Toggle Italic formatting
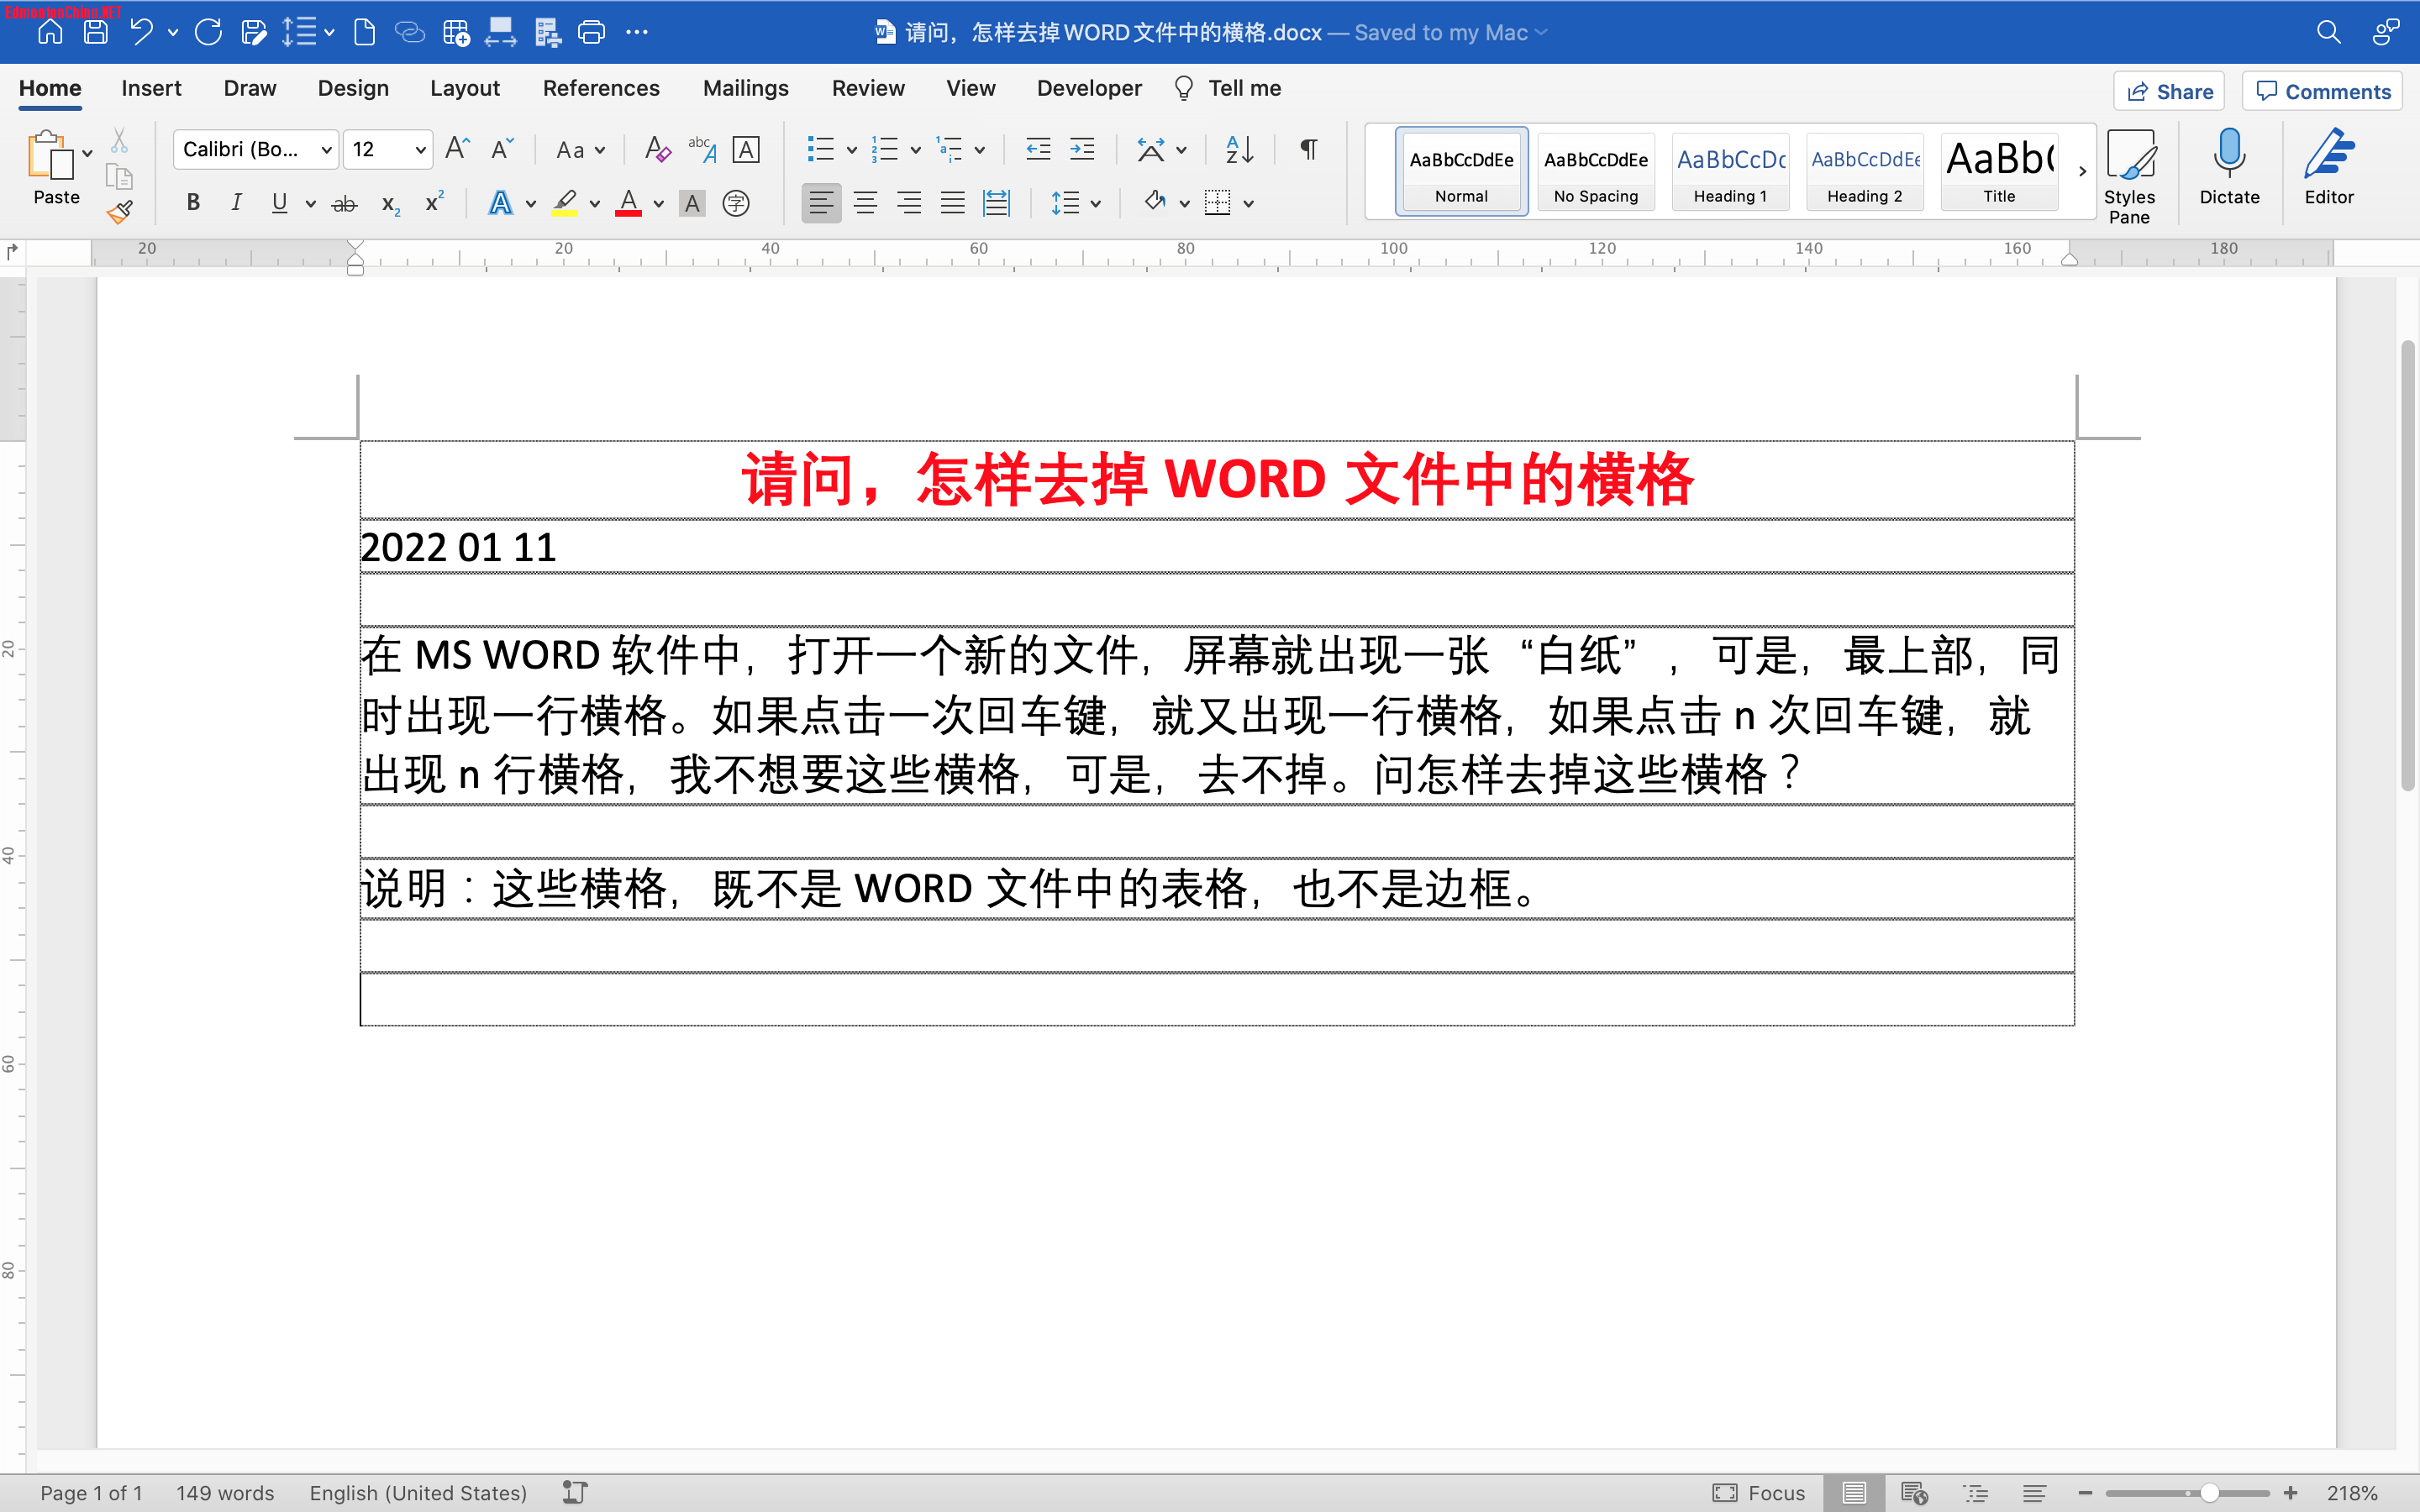 click(x=236, y=203)
